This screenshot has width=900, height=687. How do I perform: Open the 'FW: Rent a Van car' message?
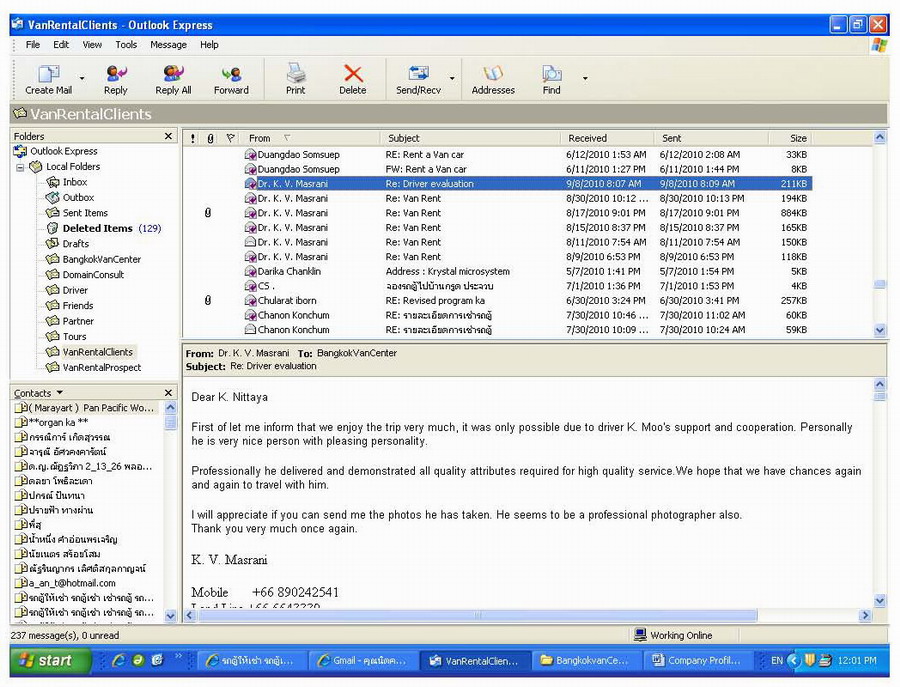tap(497, 169)
